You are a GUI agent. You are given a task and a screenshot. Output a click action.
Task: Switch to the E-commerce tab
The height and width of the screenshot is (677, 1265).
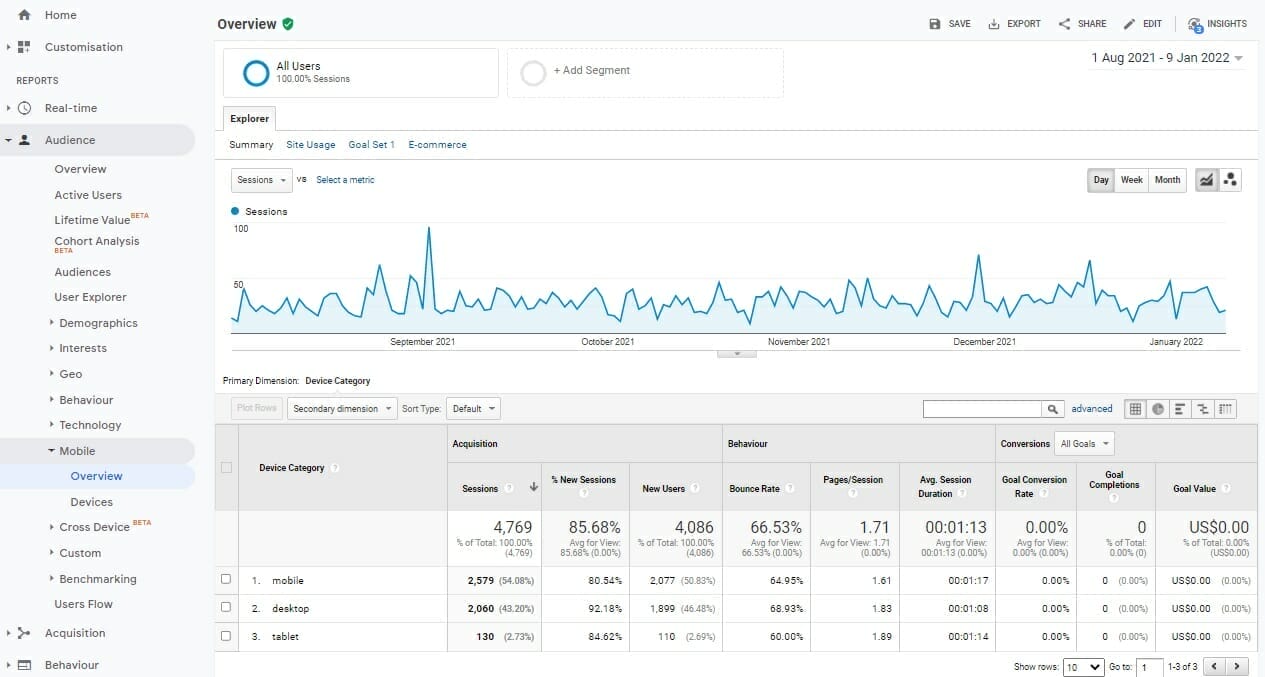[437, 144]
